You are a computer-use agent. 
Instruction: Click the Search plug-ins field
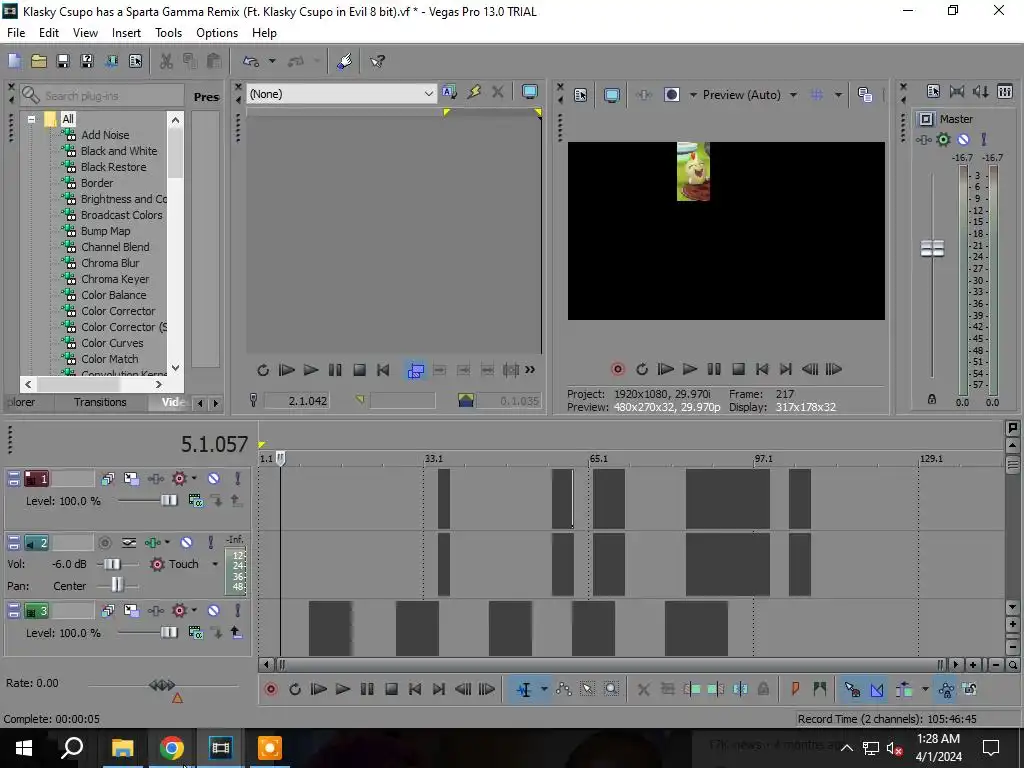click(101, 95)
